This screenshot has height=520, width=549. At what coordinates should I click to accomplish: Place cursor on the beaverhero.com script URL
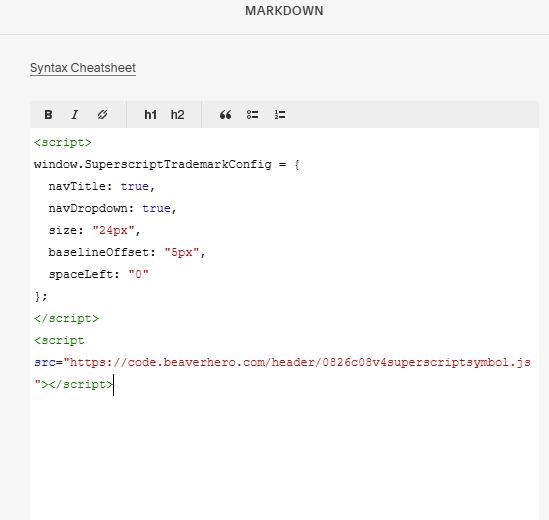(300, 362)
